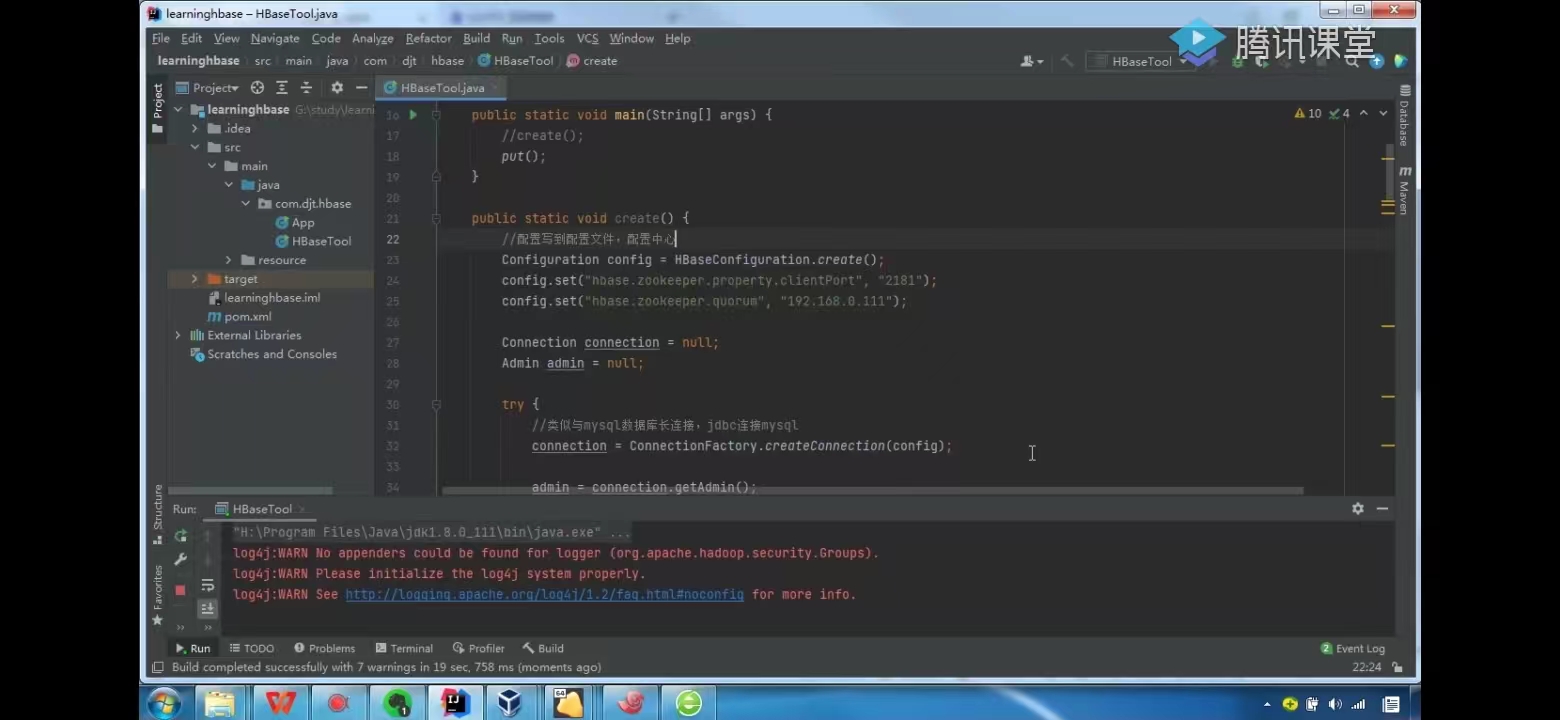Open the Maven side tool window
Image resolution: width=1560 pixels, height=720 pixels.
[1404, 191]
